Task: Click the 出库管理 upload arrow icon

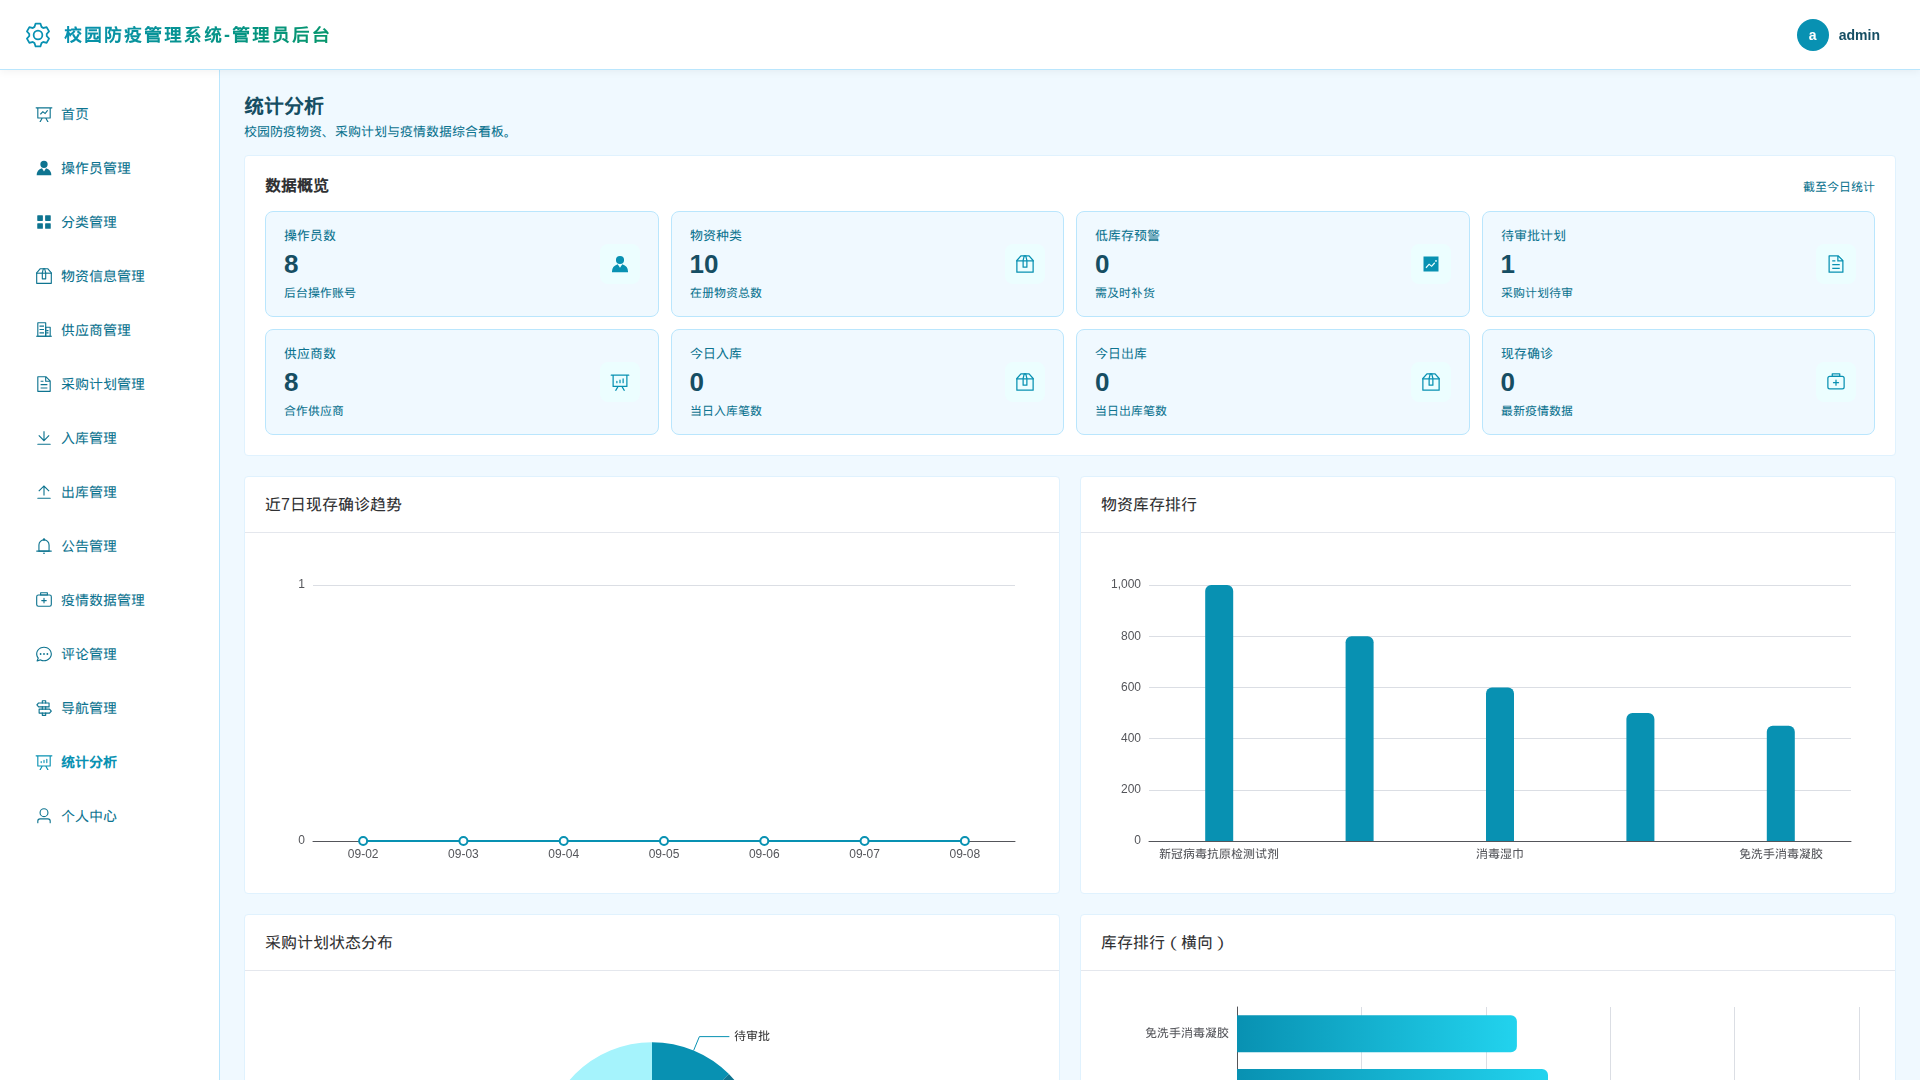Action: tap(44, 492)
